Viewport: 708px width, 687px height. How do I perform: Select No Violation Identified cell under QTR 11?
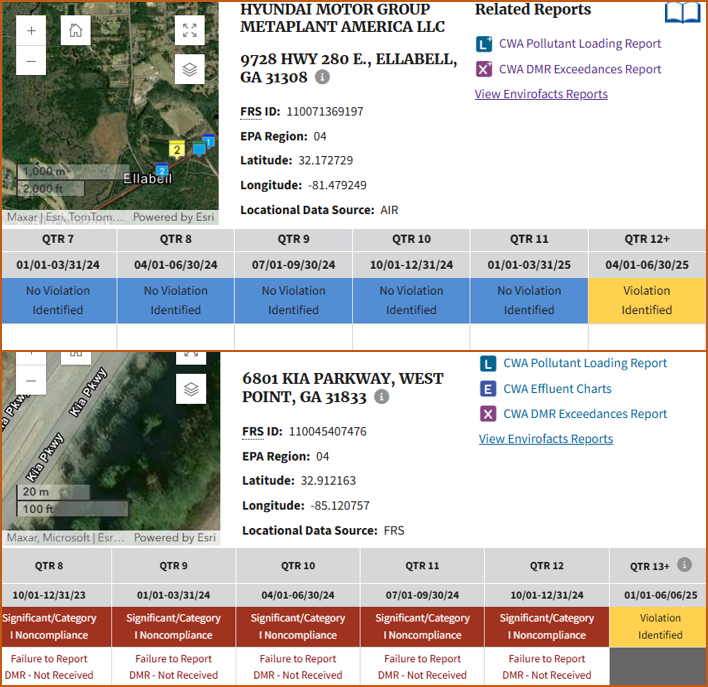(x=529, y=300)
